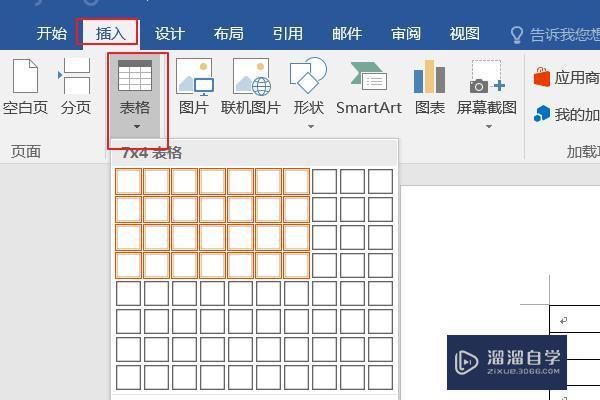Expand the 表格 dropdown arrow
Viewport: 600px width, 400px height.
137,126
